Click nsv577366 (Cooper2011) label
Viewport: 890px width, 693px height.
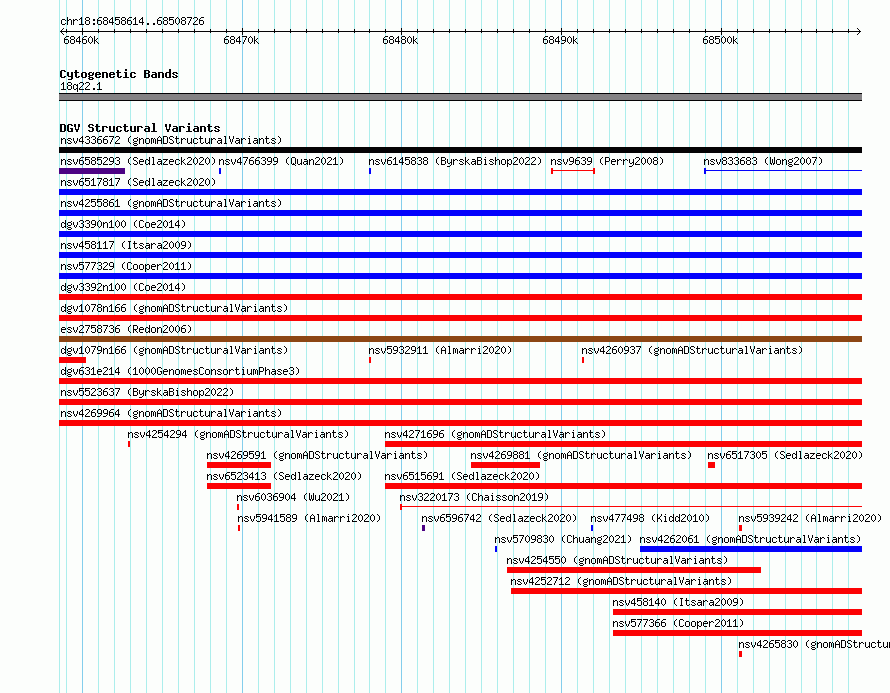click(x=678, y=623)
